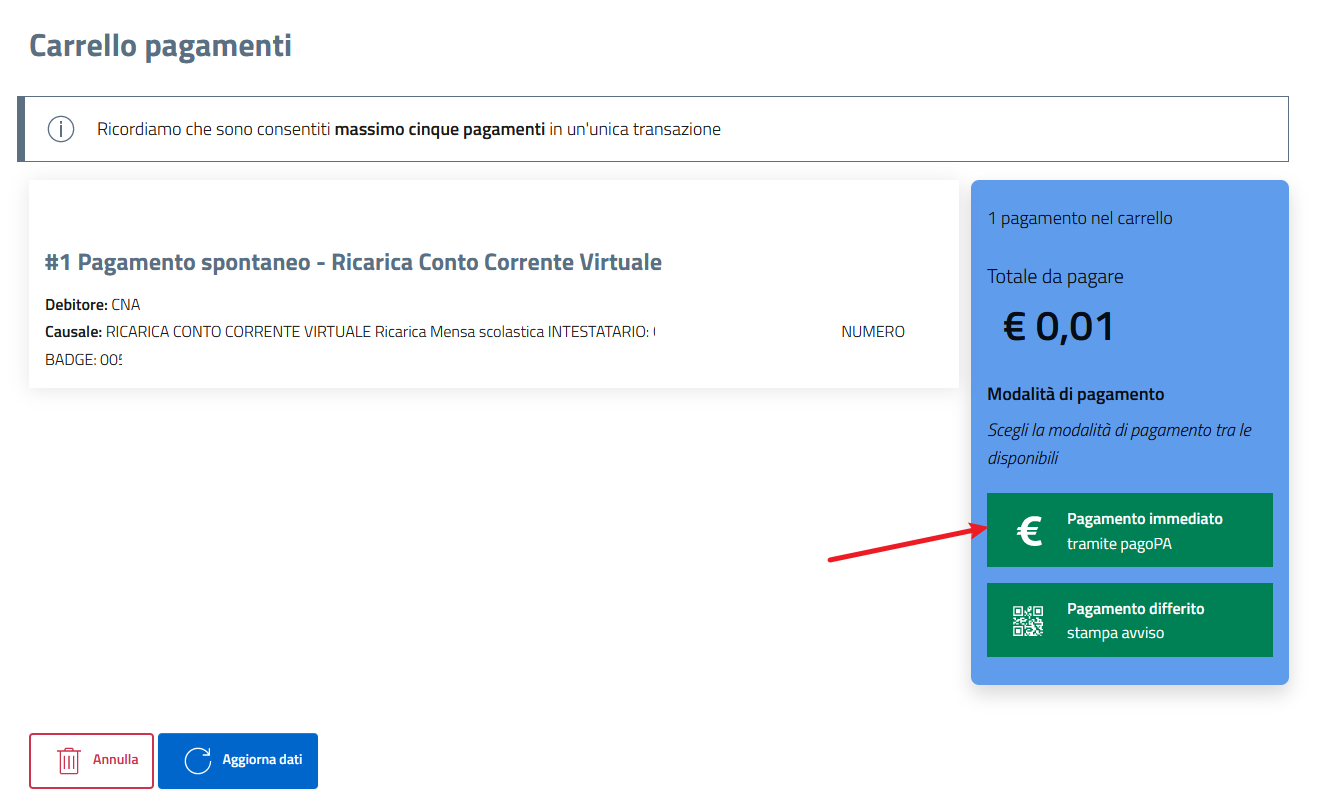
Task: Click '1 pagamento nel carrello' text
Action: 1080,218
